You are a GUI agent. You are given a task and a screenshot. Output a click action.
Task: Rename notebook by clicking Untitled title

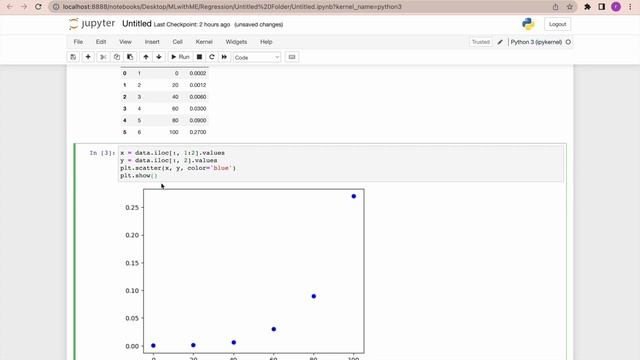(137, 24)
